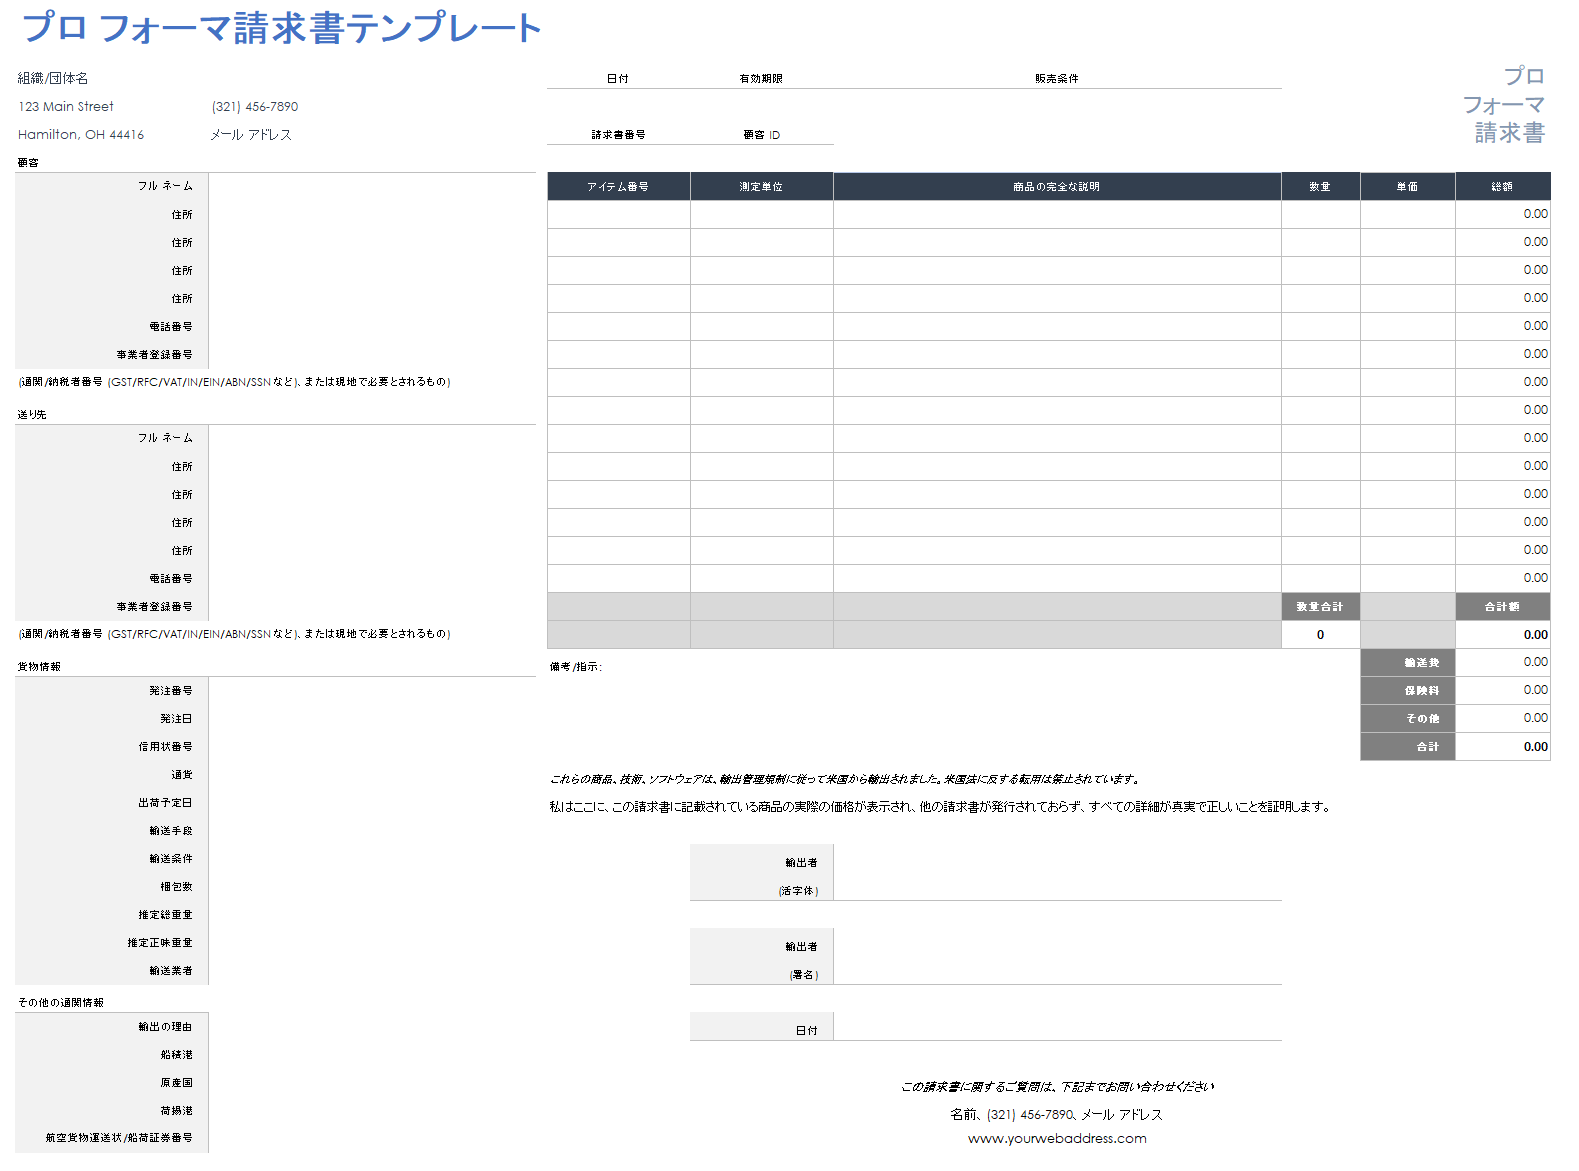Click the 出荷予定日 label
This screenshot has height=1171, width=1579.
click(x=166, y=802)
